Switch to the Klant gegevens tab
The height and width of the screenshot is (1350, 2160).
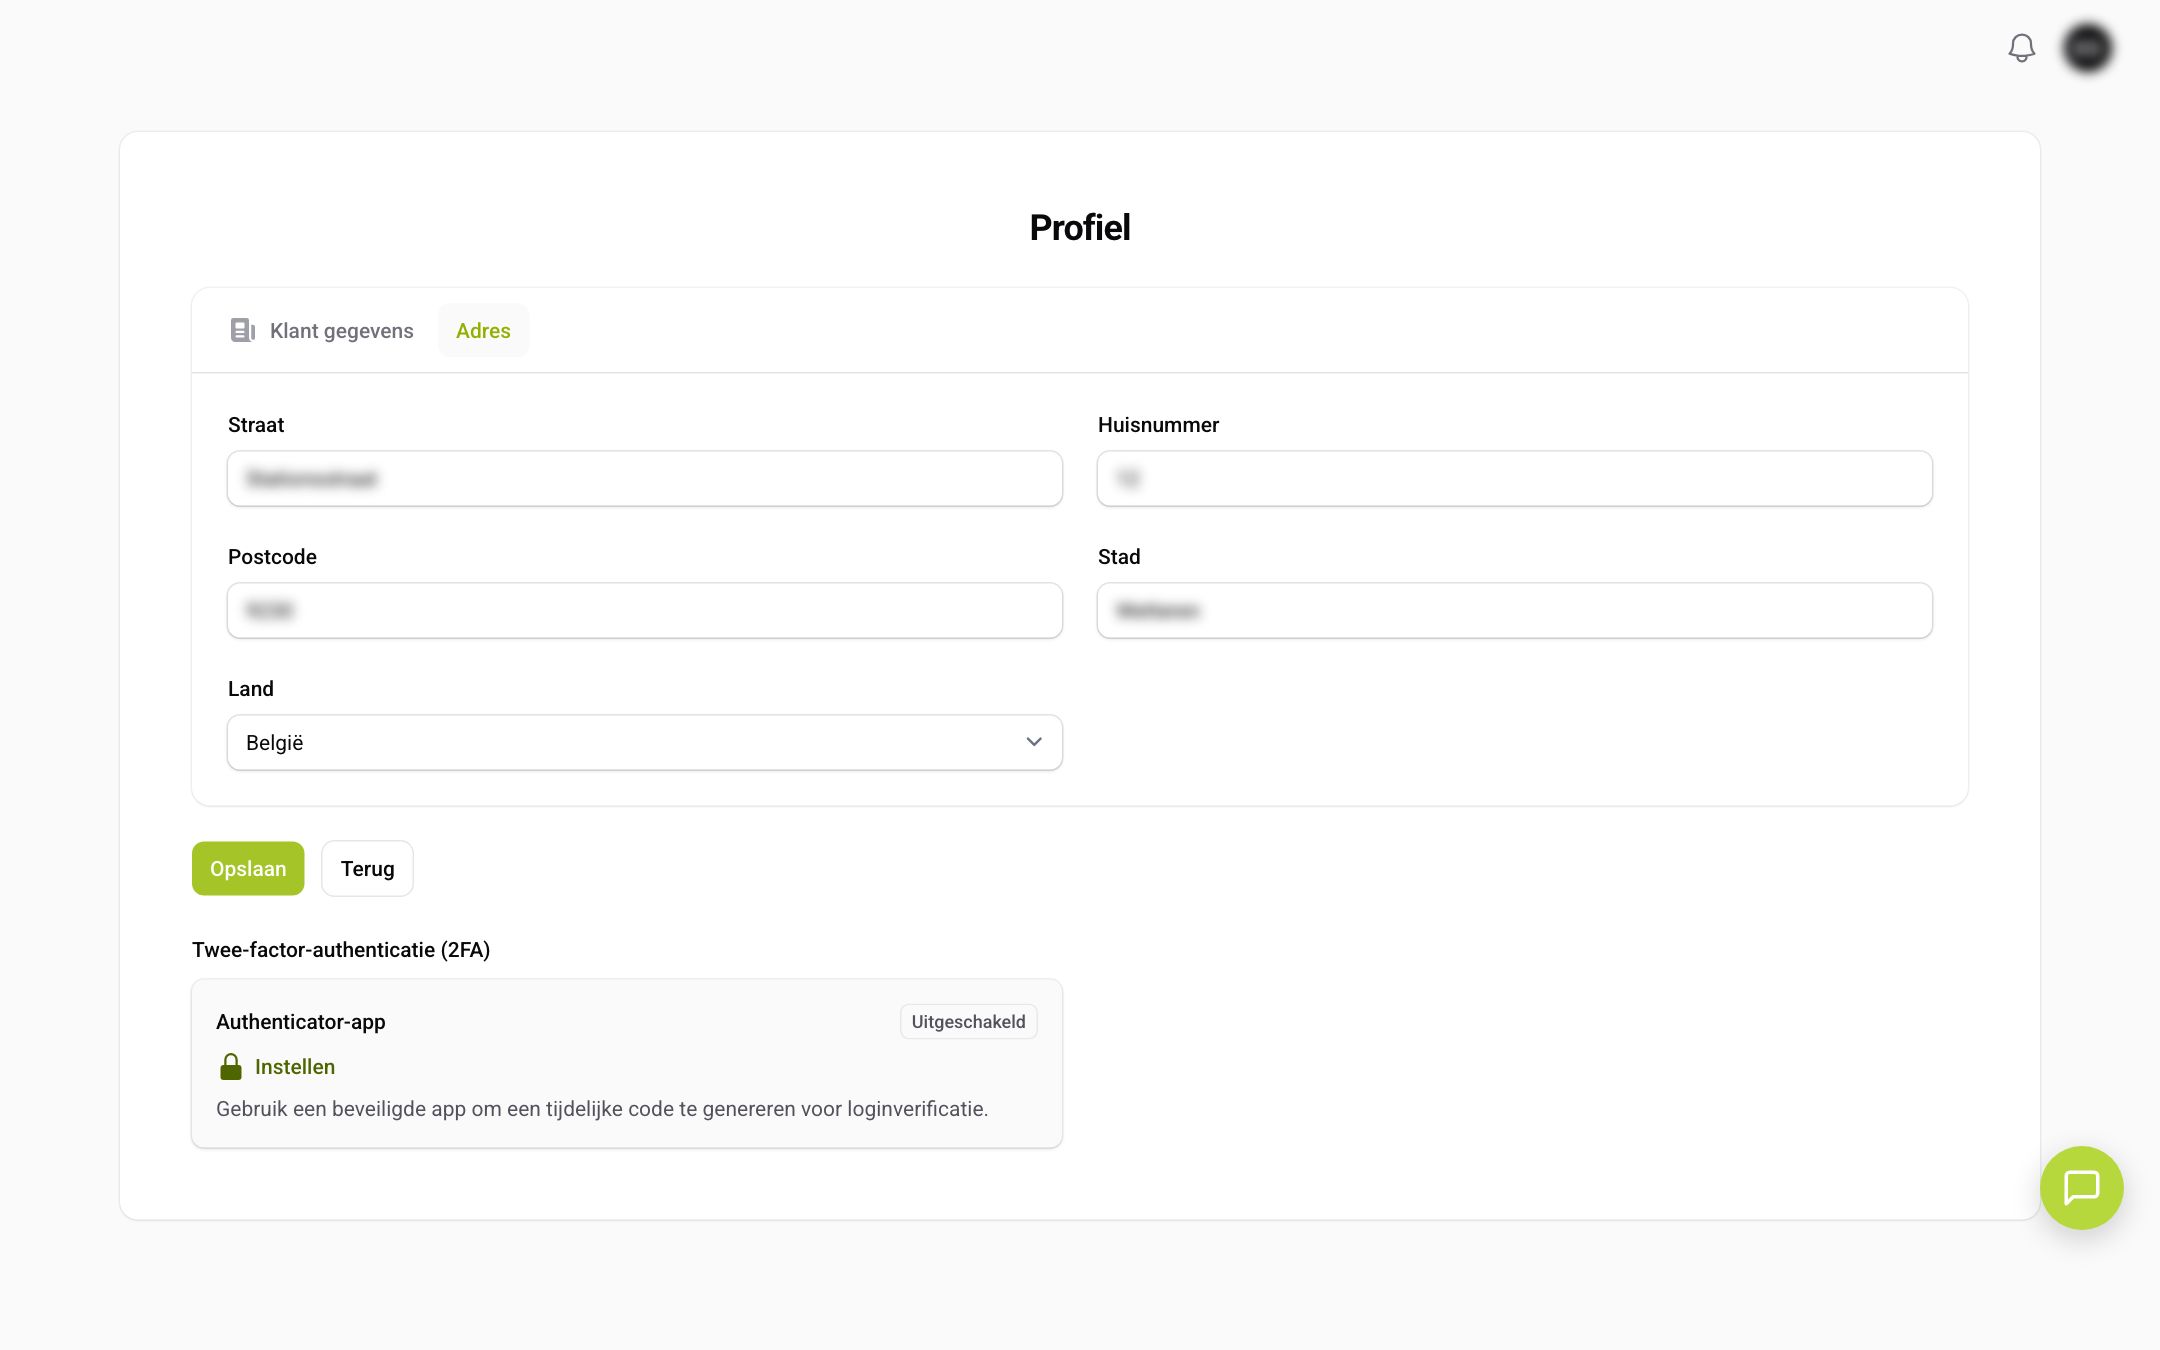coord(321,330)
